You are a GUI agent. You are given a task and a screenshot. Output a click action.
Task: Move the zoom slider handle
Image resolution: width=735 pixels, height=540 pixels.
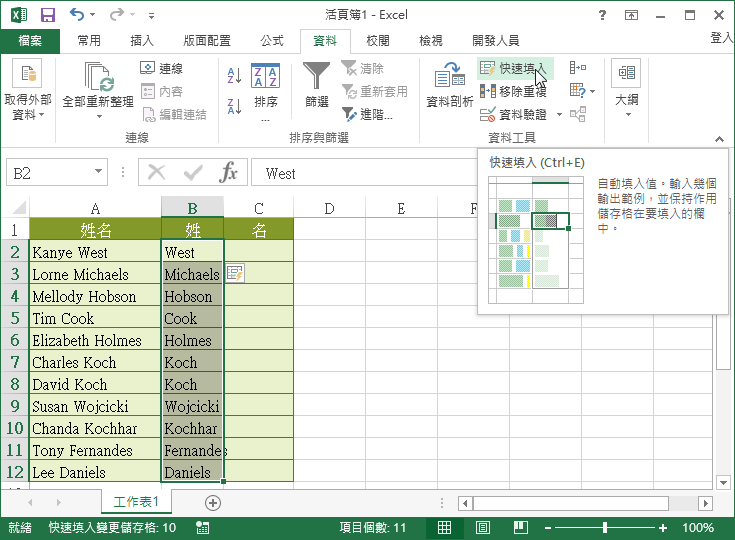pyautogui.click(x=605, y=528)
